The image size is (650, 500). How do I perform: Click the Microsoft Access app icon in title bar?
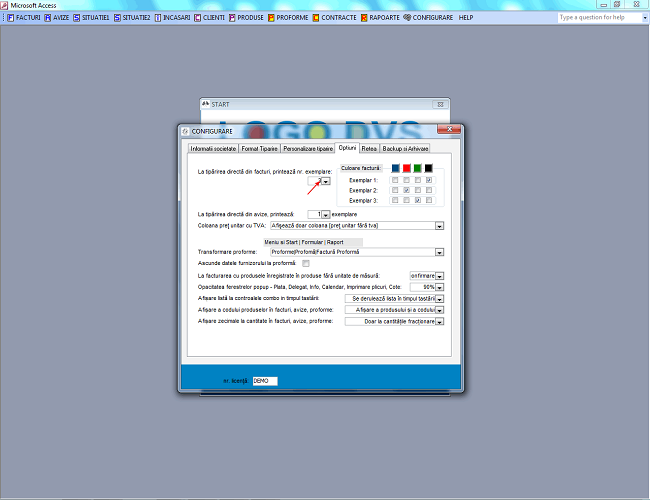pyautogui.click(x=4, y=5)
